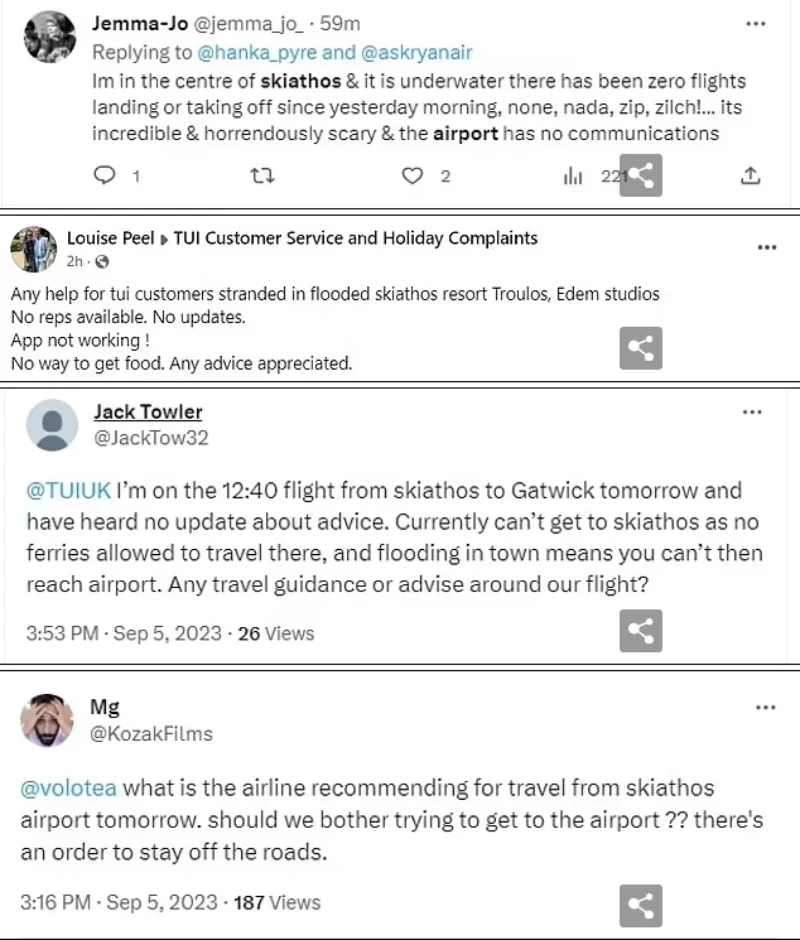Share Jack Towler's tweet
The image size is (800, 940).
coord(641,631)
